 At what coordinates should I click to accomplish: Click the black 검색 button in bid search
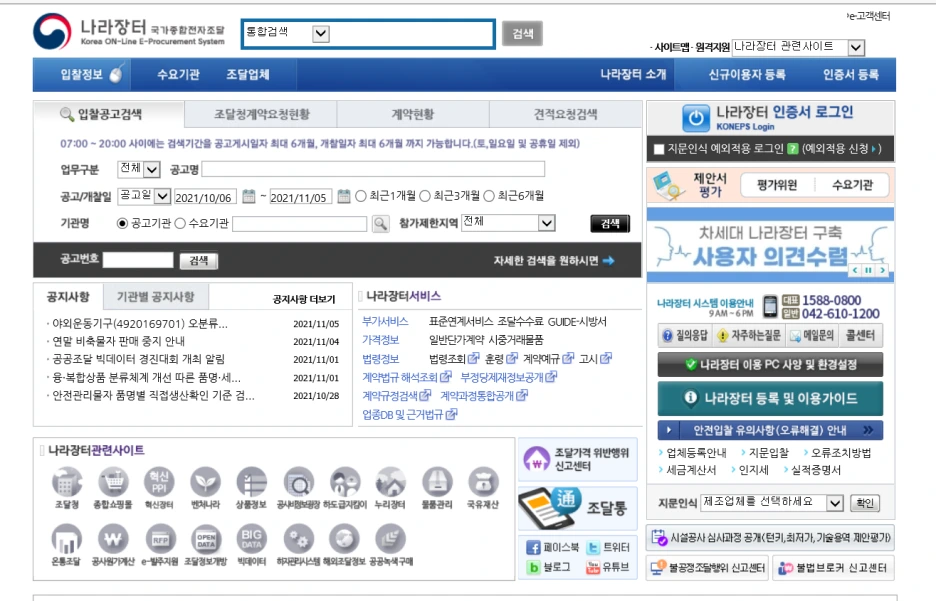pyautogui.click(x=610, y=223)
